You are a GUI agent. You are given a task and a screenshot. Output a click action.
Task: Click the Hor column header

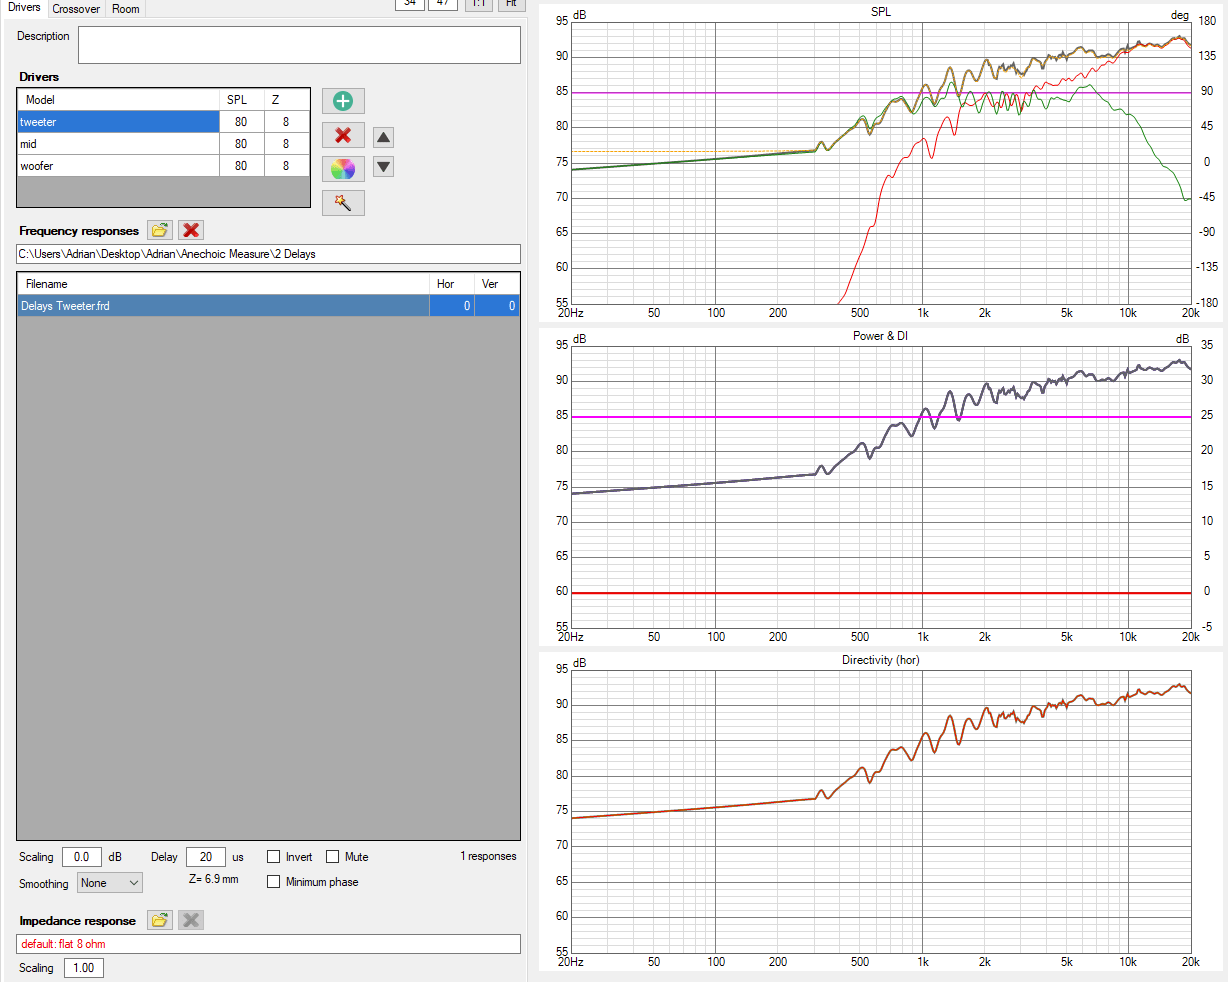pos(452,284)
